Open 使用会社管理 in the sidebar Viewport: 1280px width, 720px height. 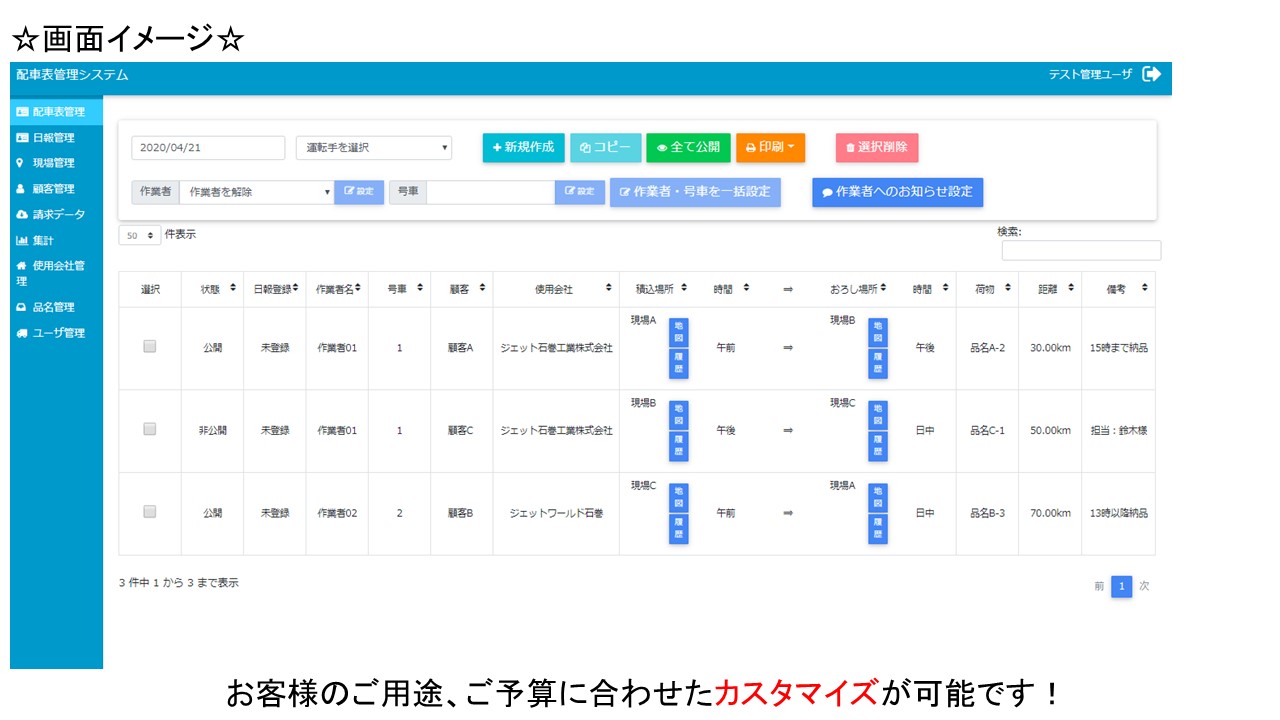(56, 274)
